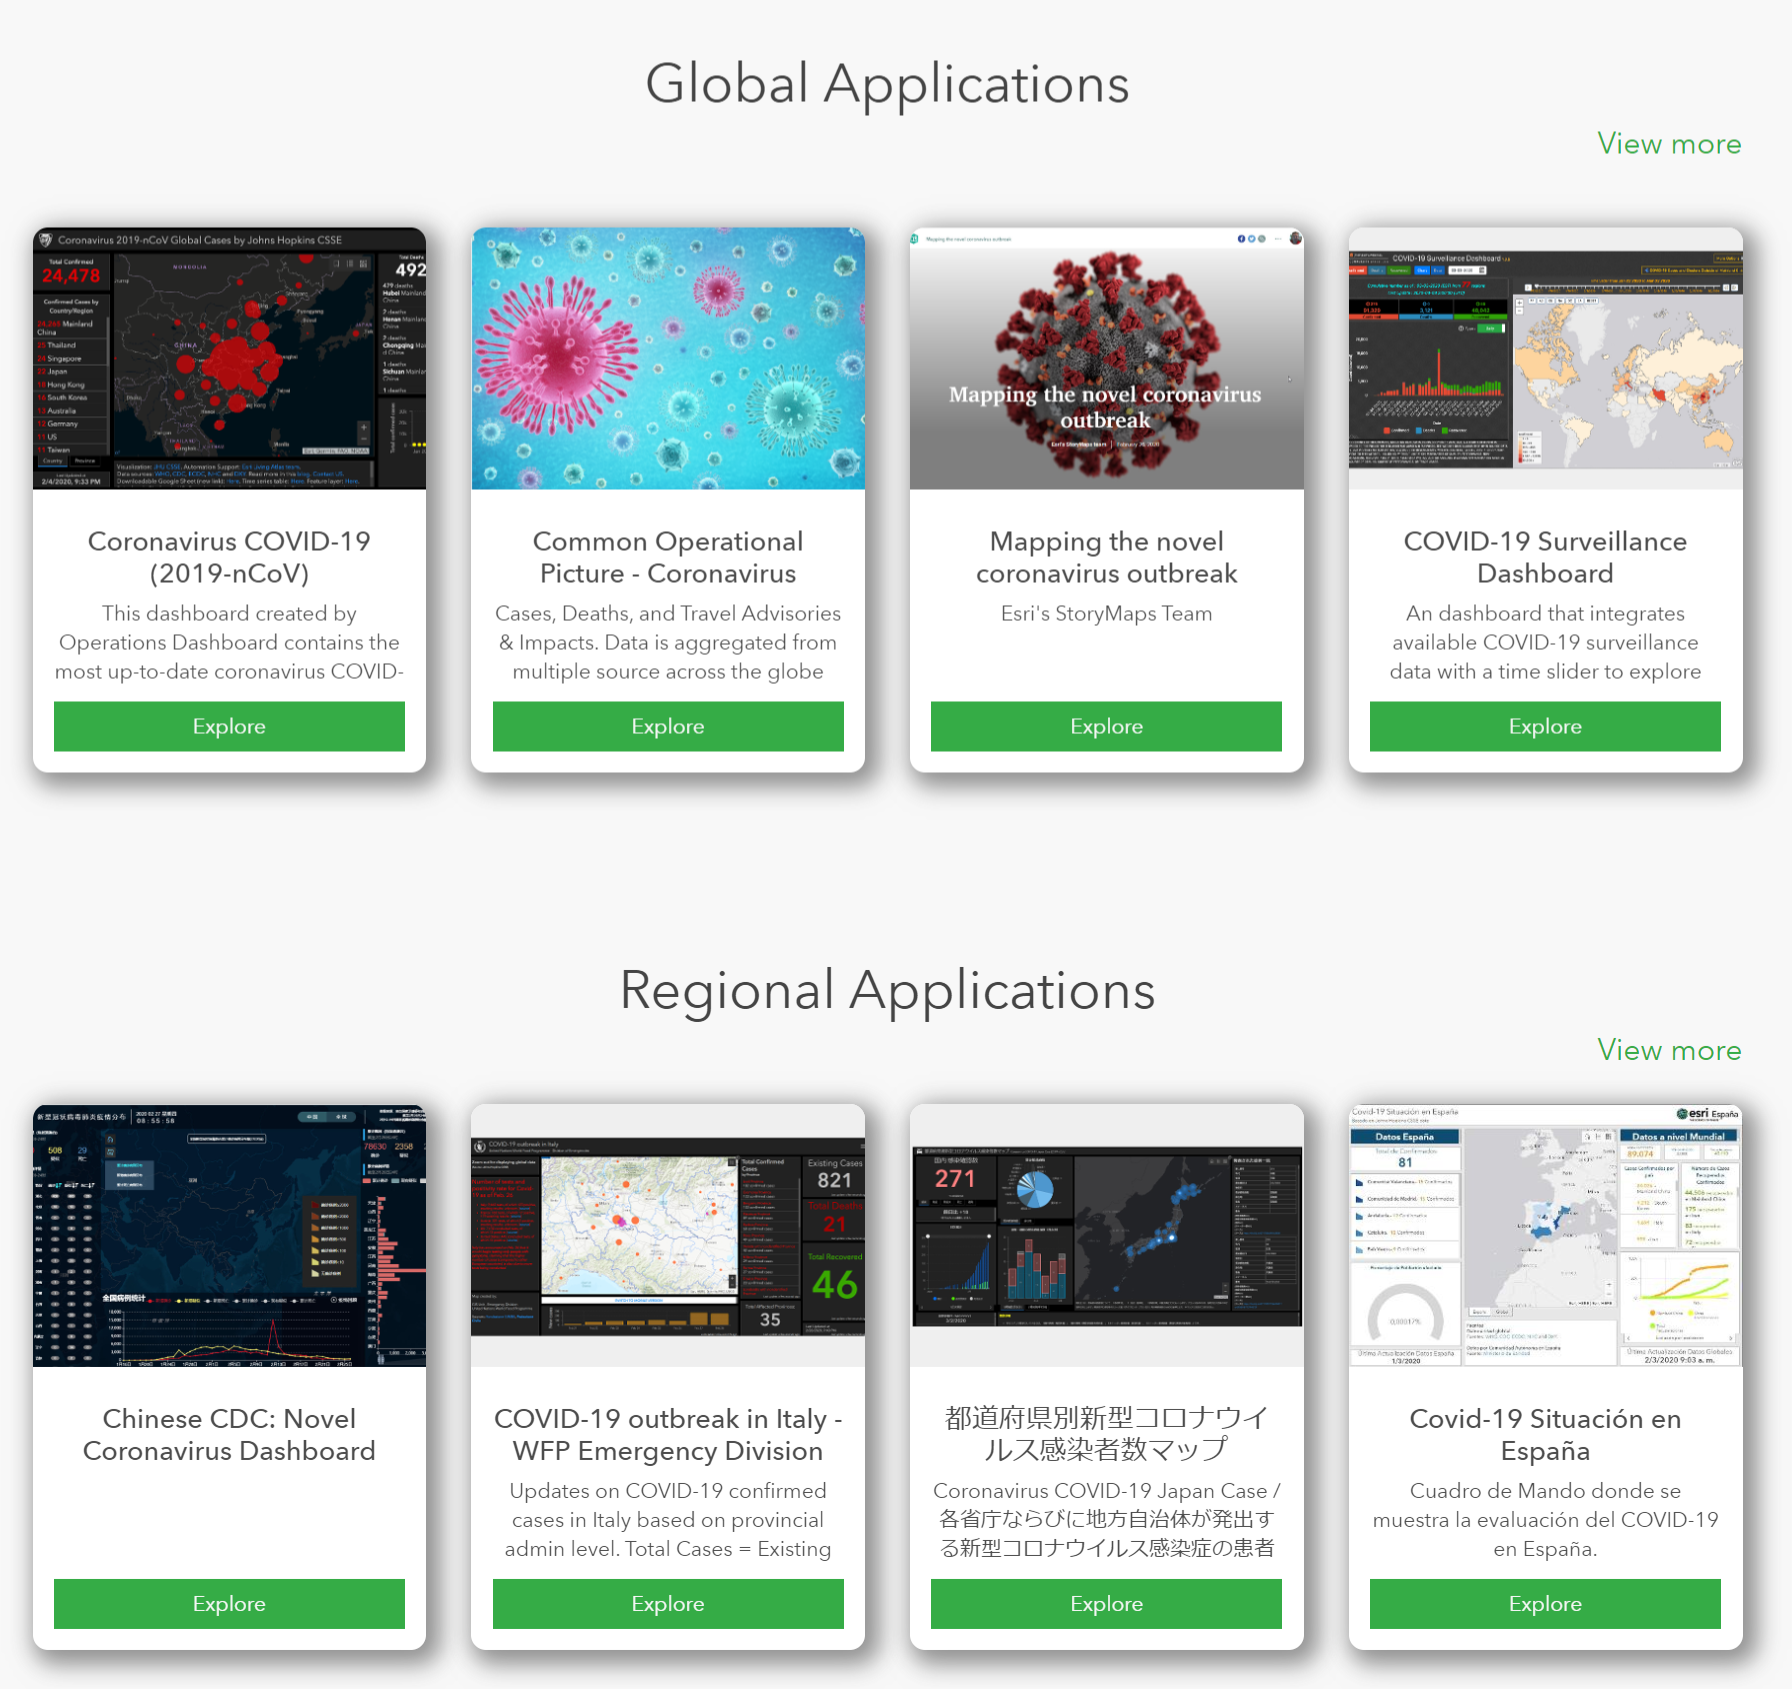Click the Esri's StoryMaps Team text
Image resolution: width=1792 pixels, height=1689 pixels.
(1106, 614)
